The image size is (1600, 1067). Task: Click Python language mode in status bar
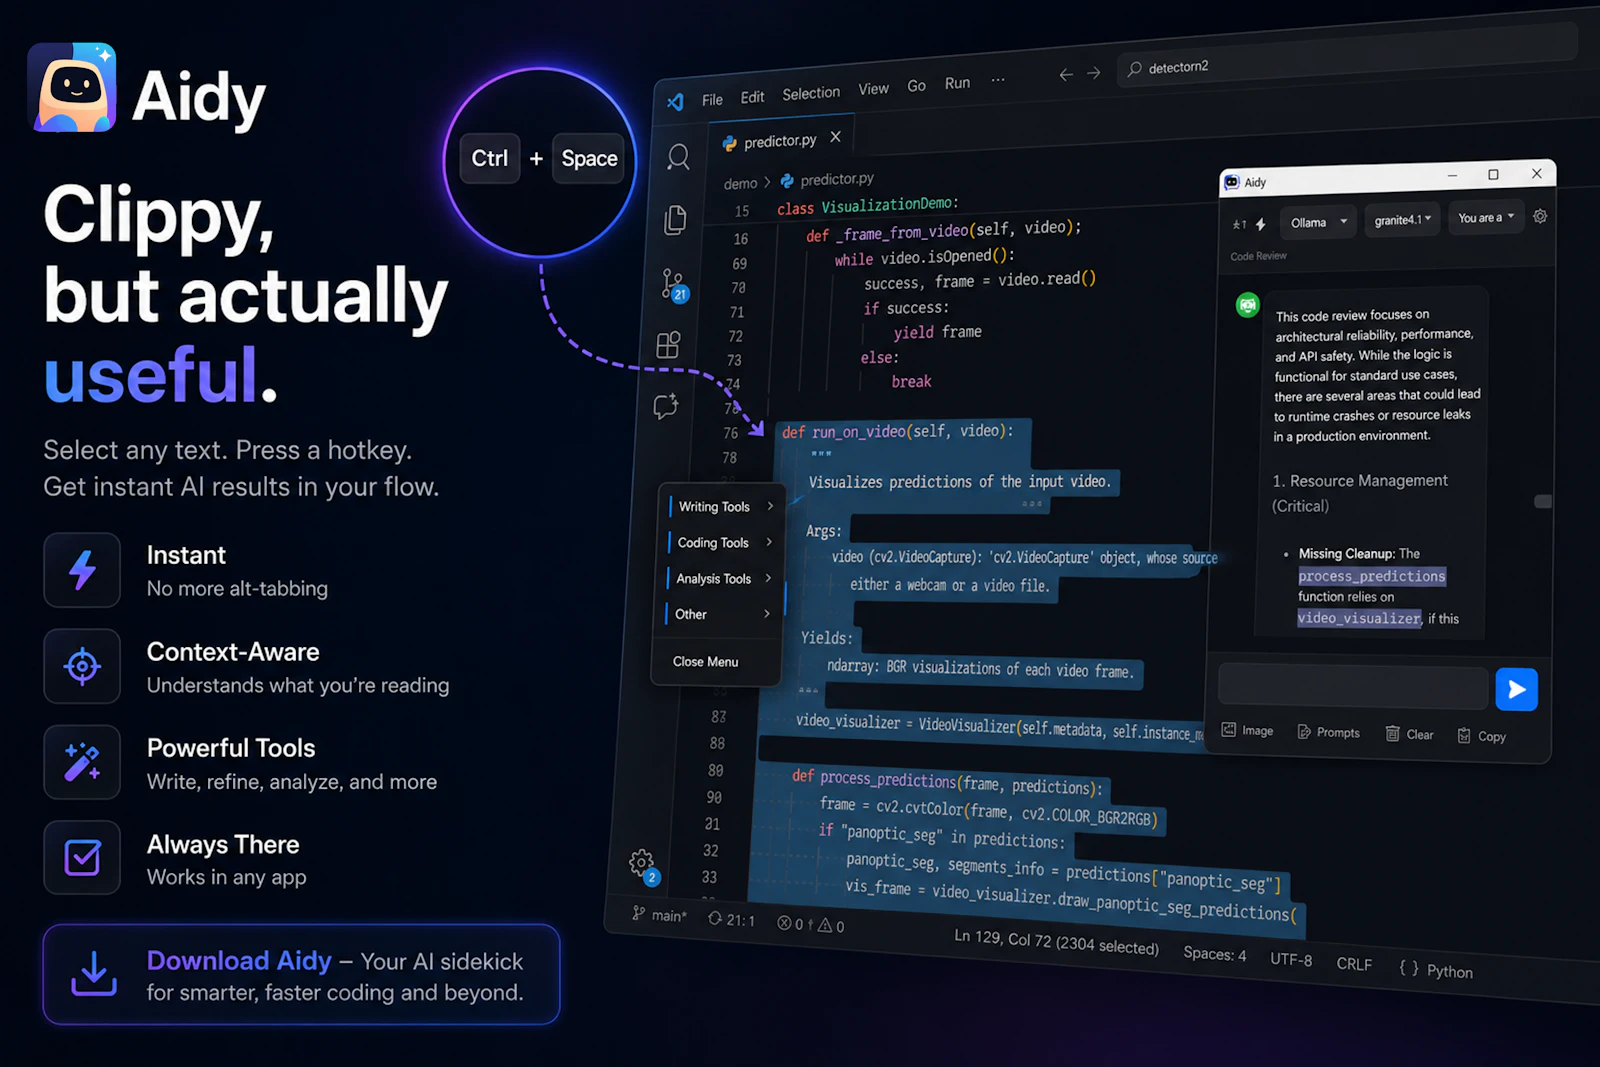tap(1436, 969)
